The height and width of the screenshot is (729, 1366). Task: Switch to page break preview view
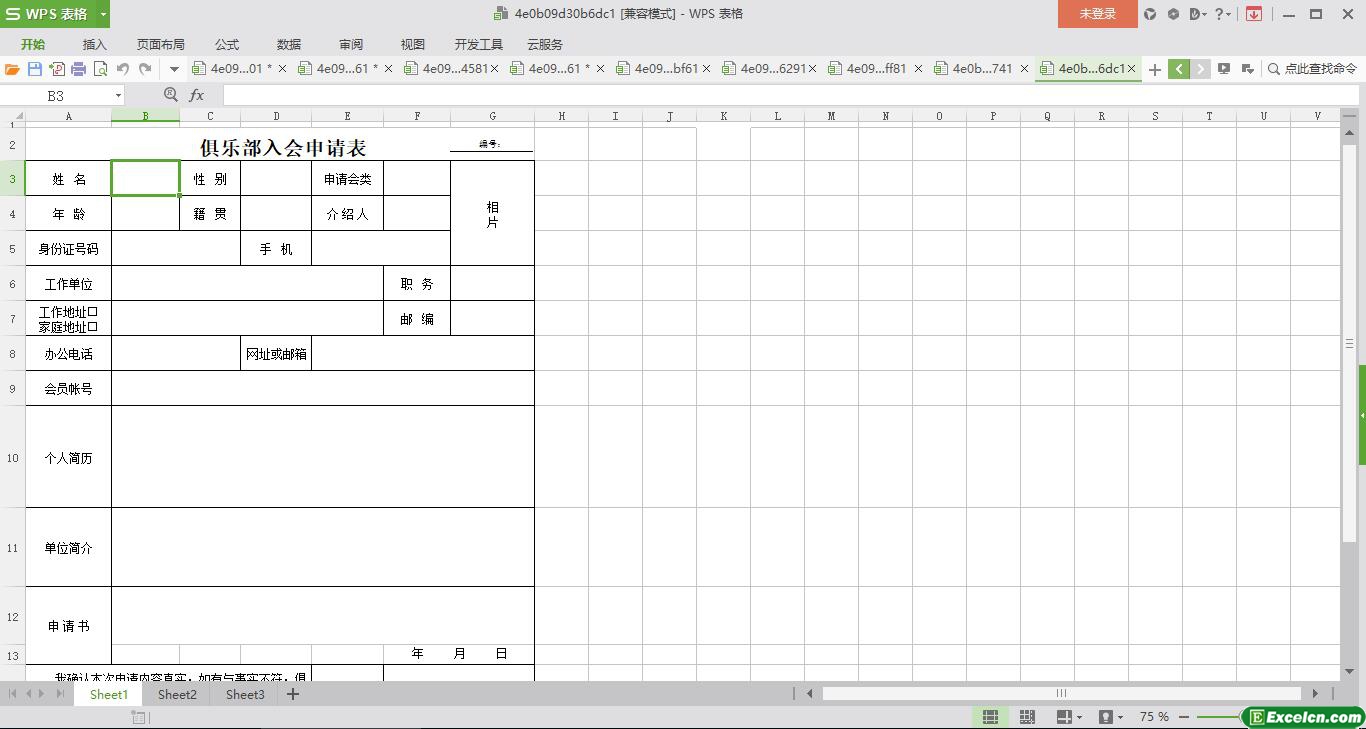(1027, 717)
